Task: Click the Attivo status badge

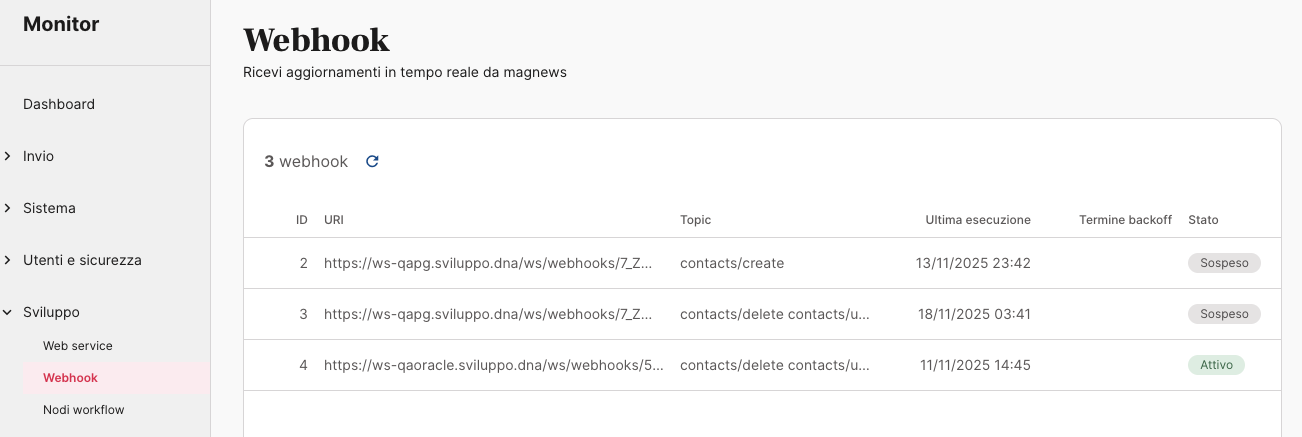Action: 1216,365
